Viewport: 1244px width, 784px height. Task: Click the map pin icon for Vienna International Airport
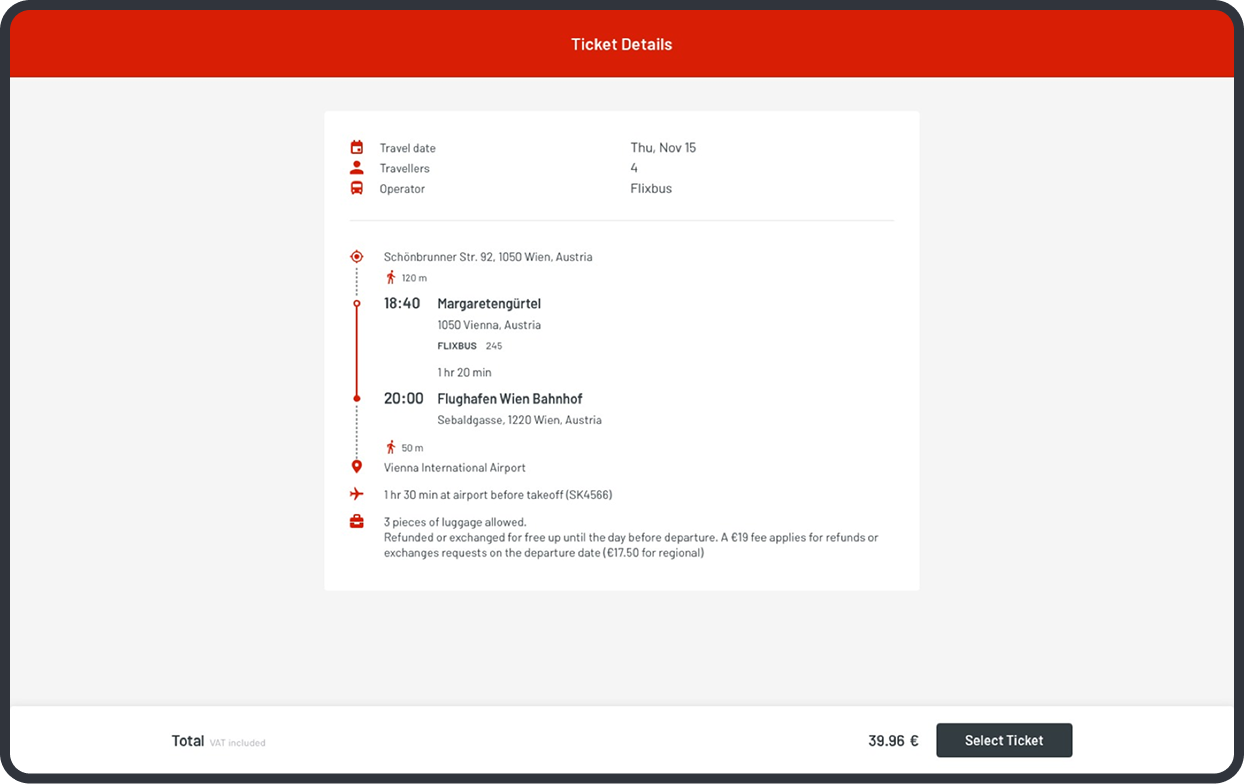coord(357,467)
